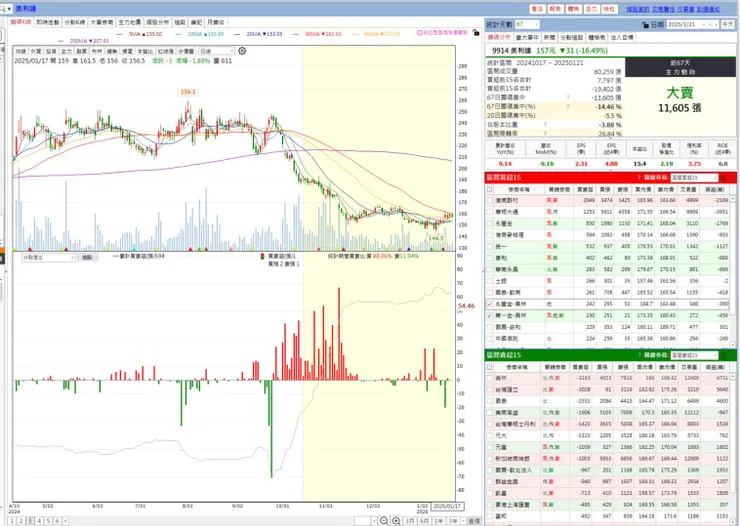
Task: Toggle 爆量 chart overlay button
Action: tap(127, 51)
